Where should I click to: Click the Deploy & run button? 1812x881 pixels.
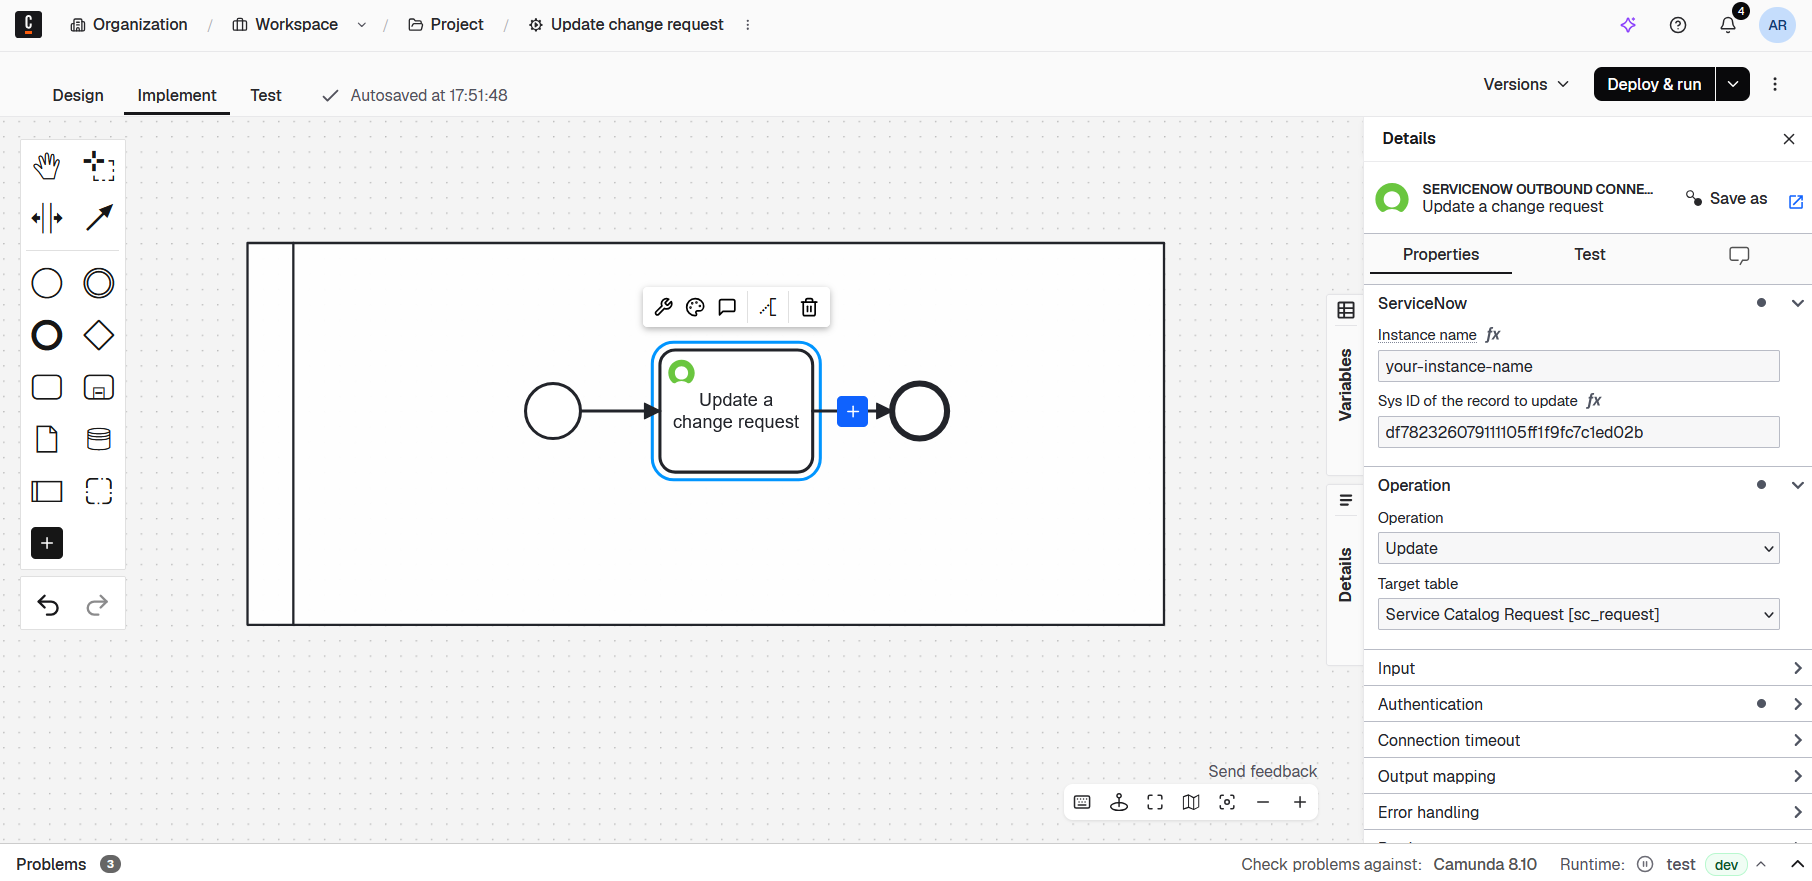pyautogui.click(x=1654, y=84)
